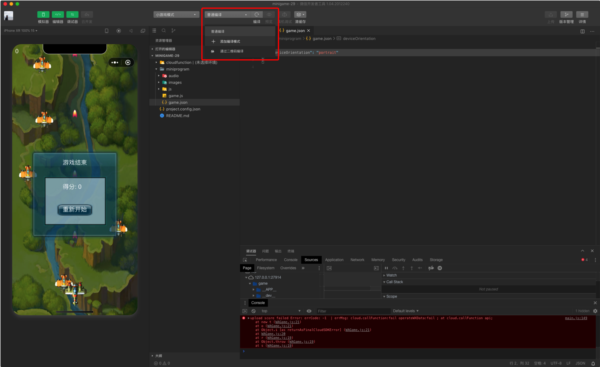Click the restart button in game simulator
Image resolution: width=600 pixels, height=367 pixels.
(x=75, y=209)
